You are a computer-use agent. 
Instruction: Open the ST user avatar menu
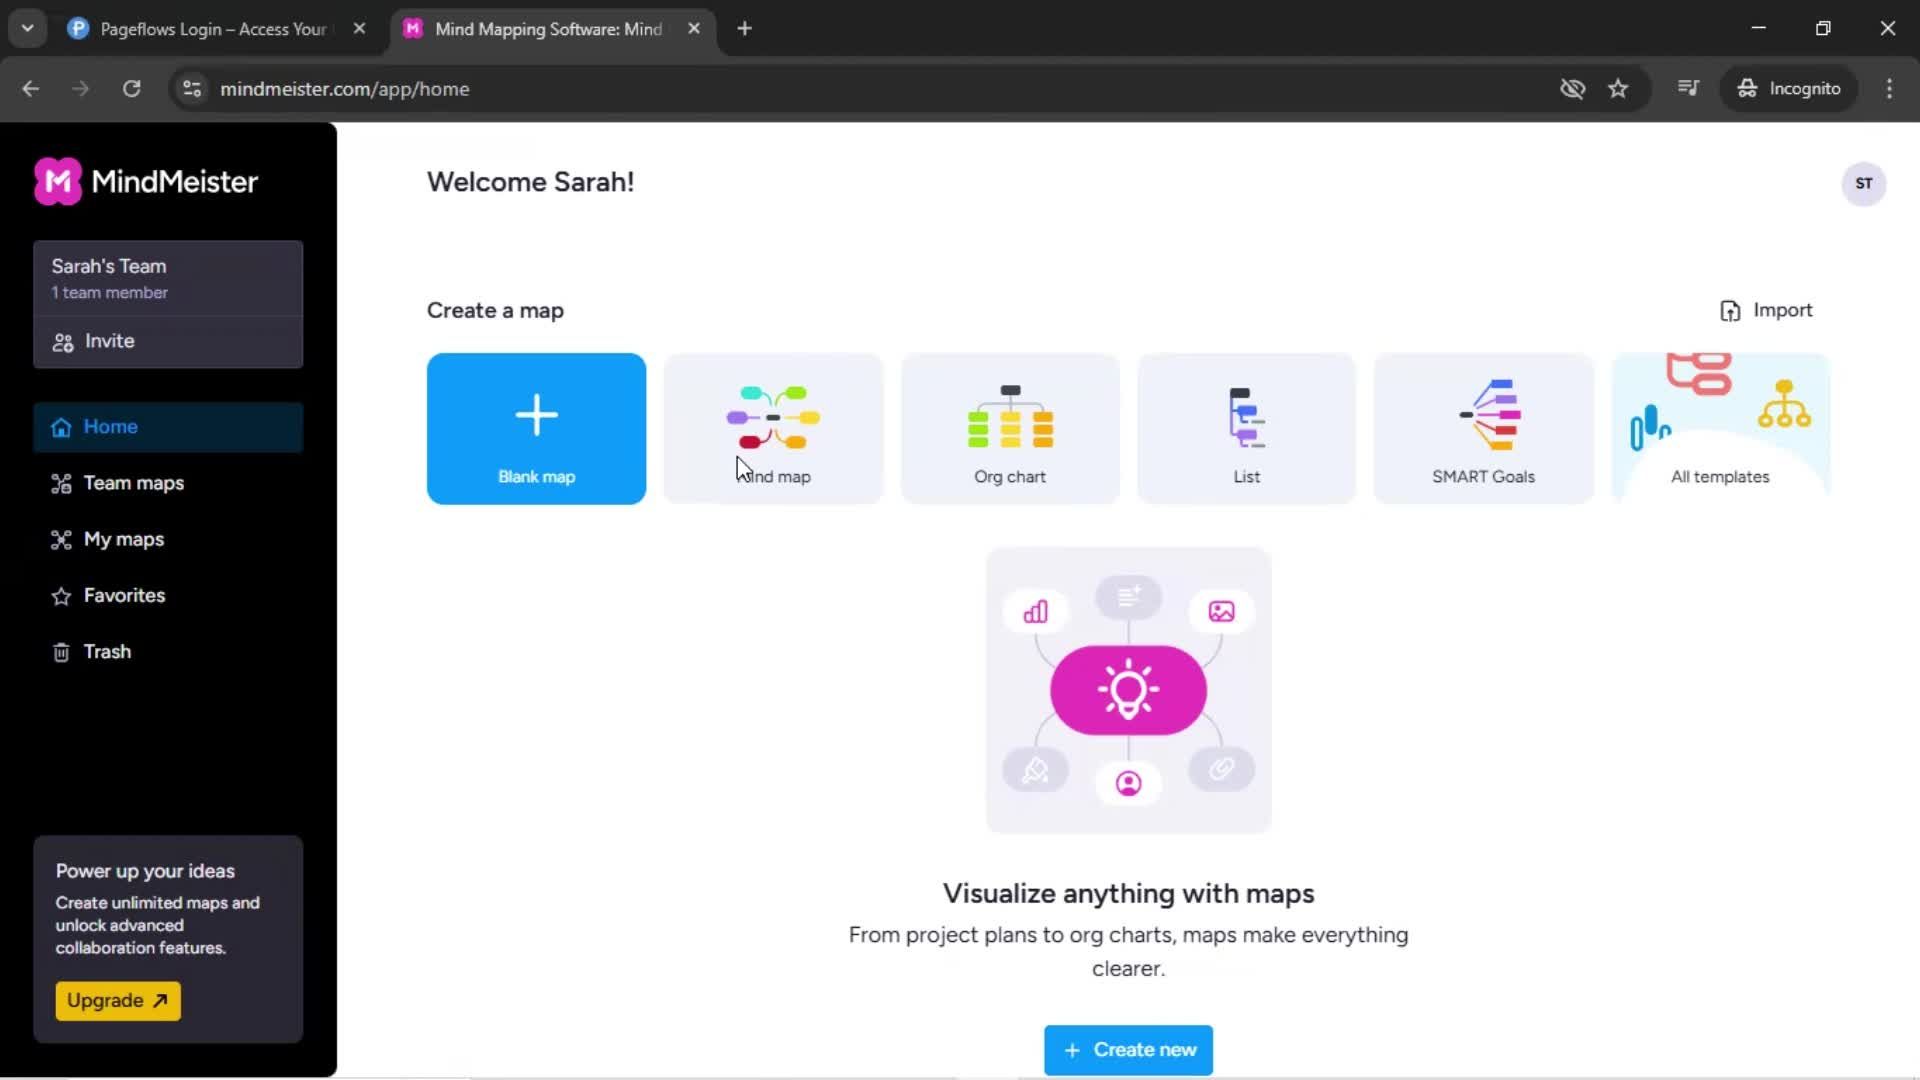point(1863,183)
